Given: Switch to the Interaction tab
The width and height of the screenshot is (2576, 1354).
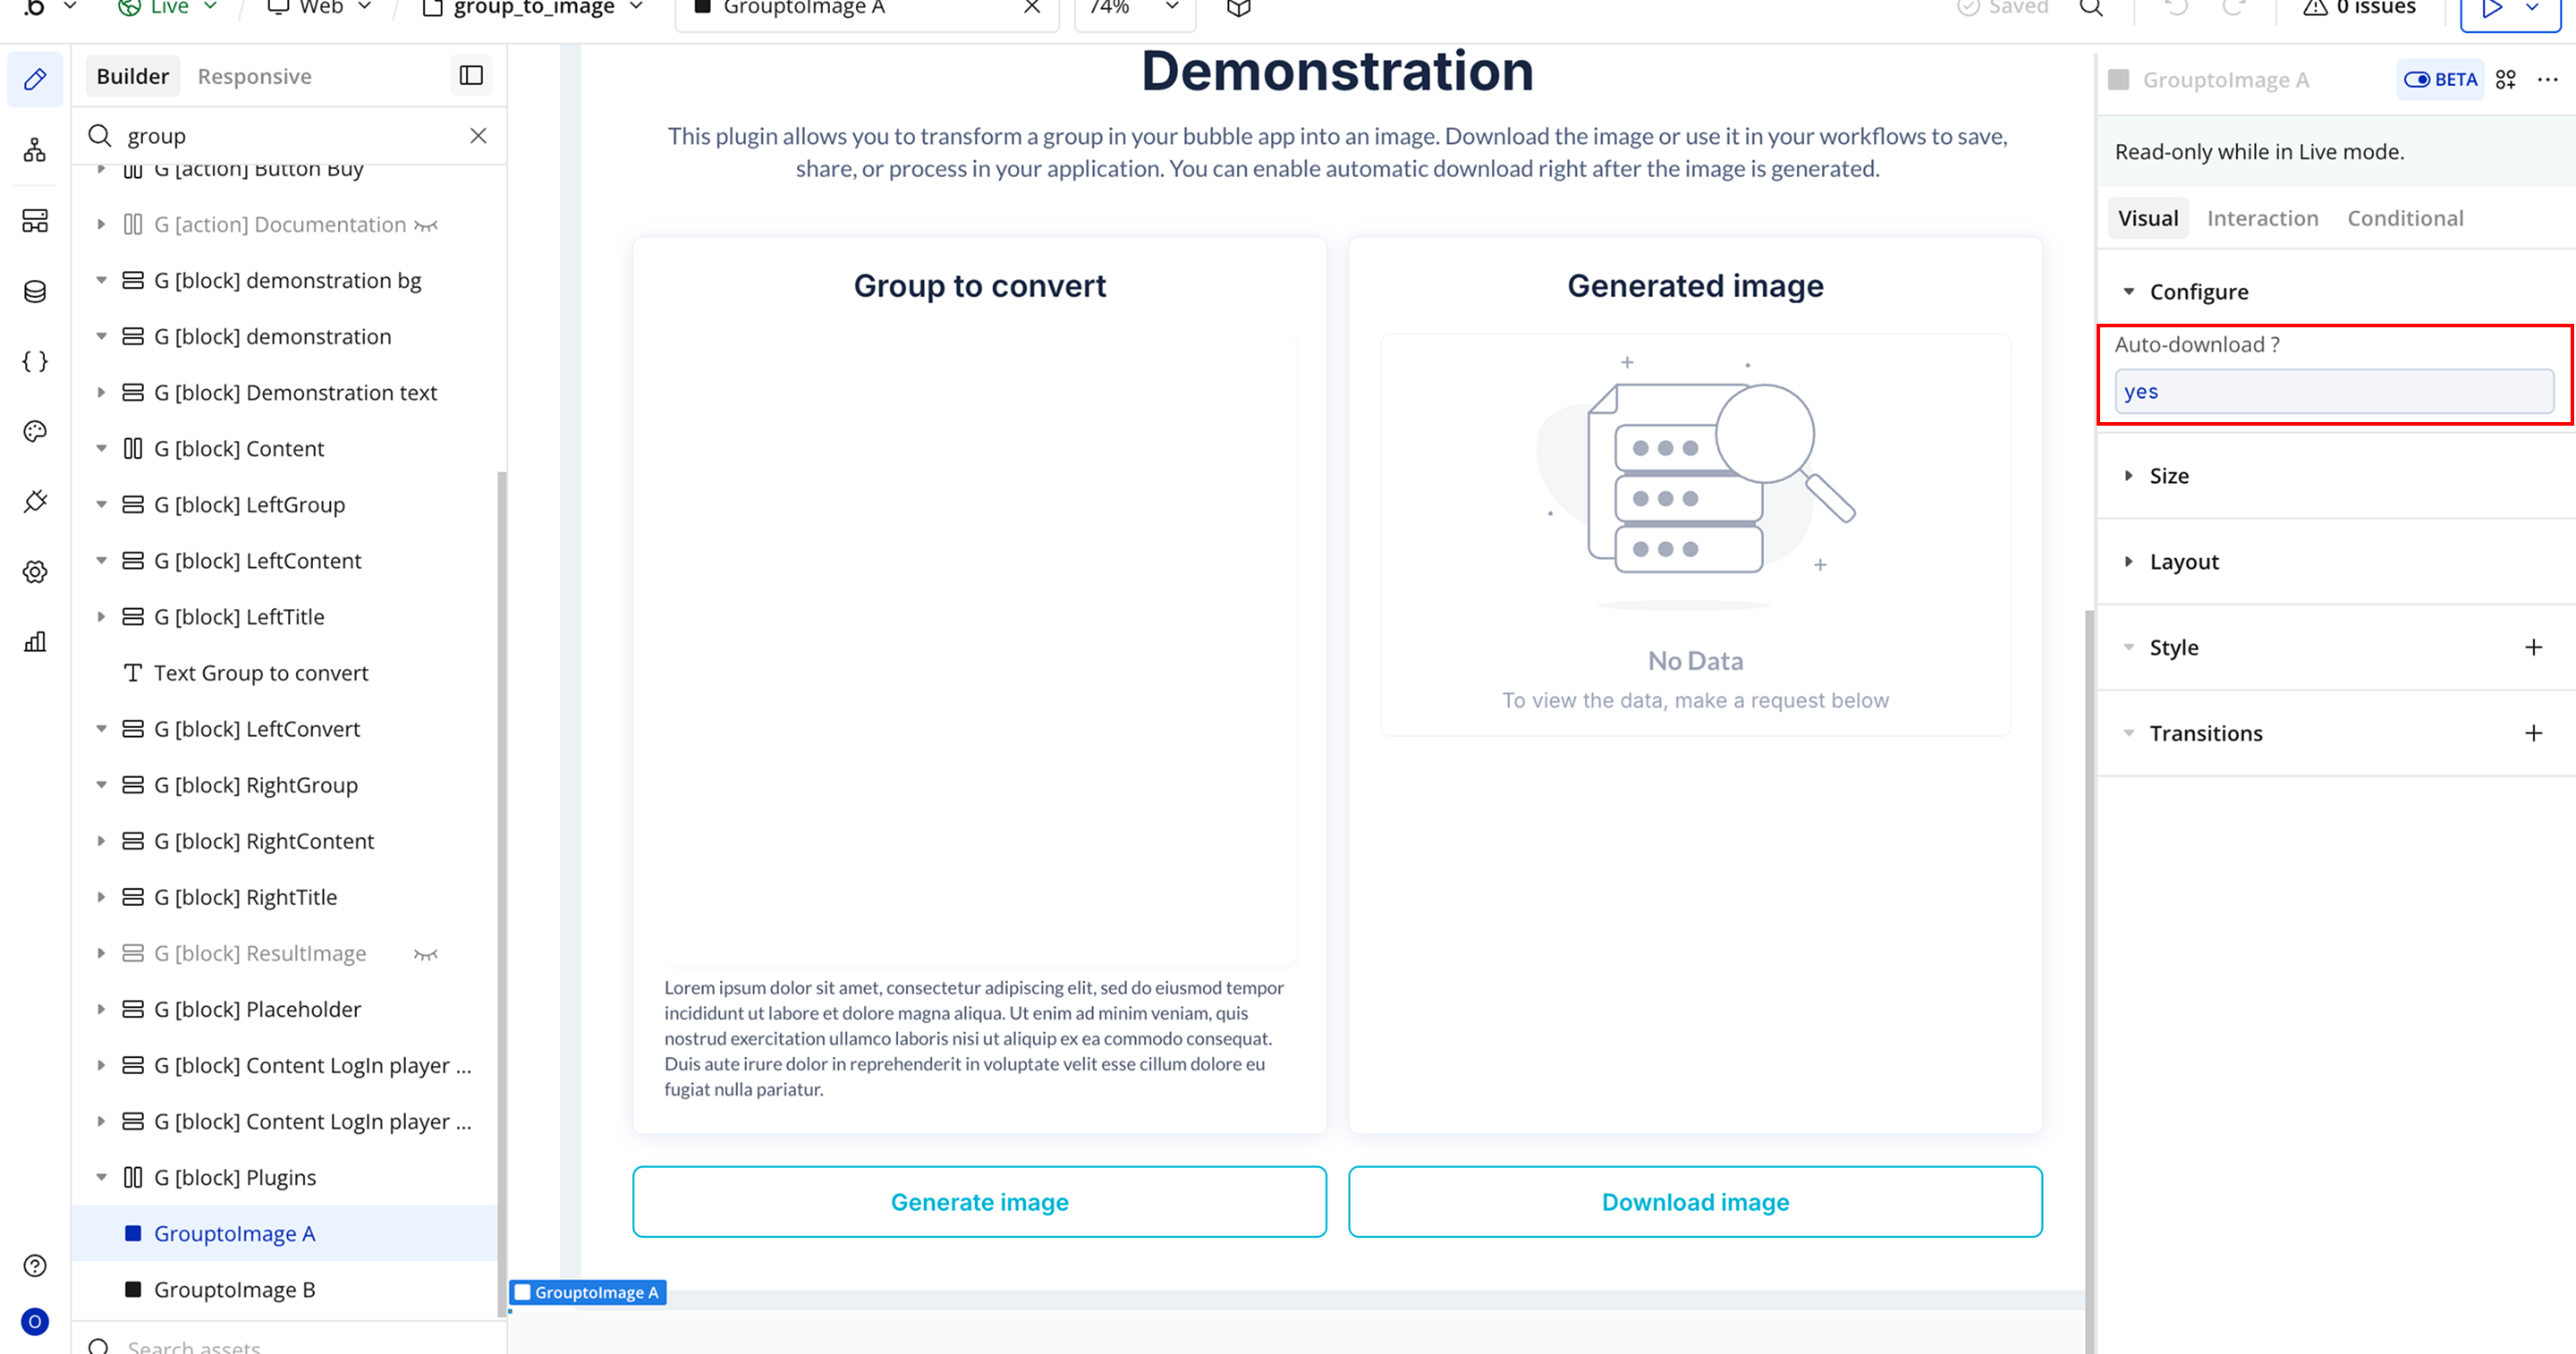Looking at the screenshot, I should [2262, 218].
